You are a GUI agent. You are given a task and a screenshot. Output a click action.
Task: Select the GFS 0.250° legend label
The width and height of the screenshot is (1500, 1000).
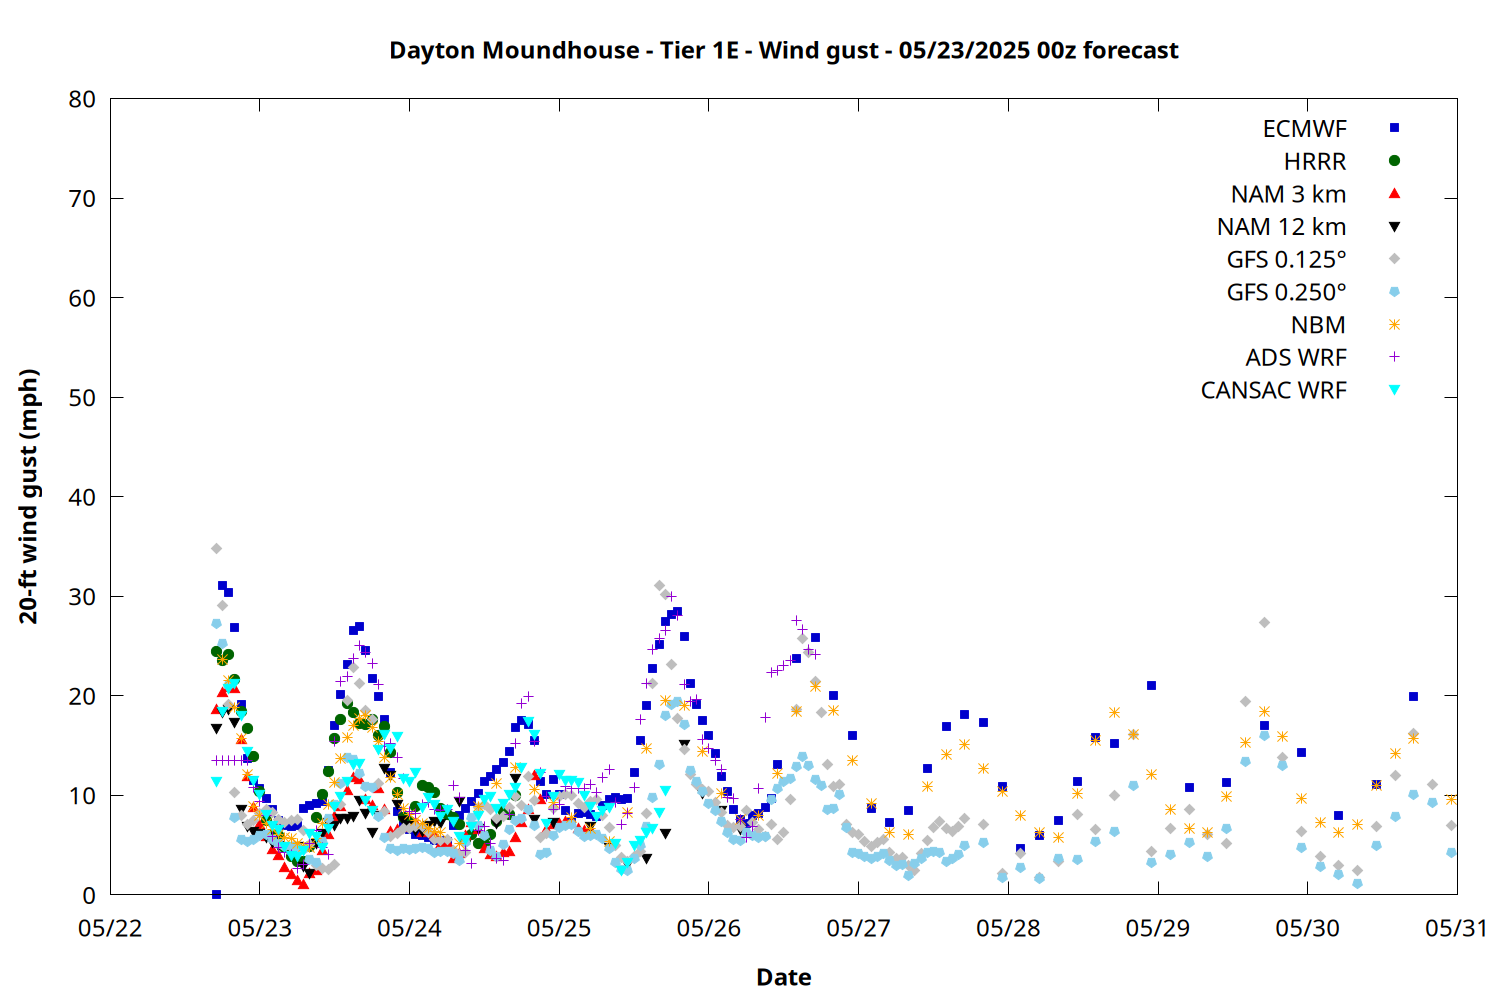(1286, 292)
